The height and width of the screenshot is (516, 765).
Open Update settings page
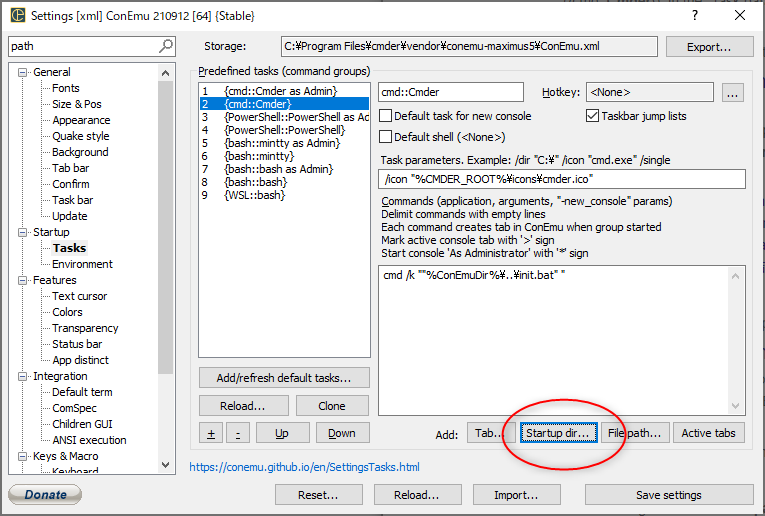click(x=70, y=216)
